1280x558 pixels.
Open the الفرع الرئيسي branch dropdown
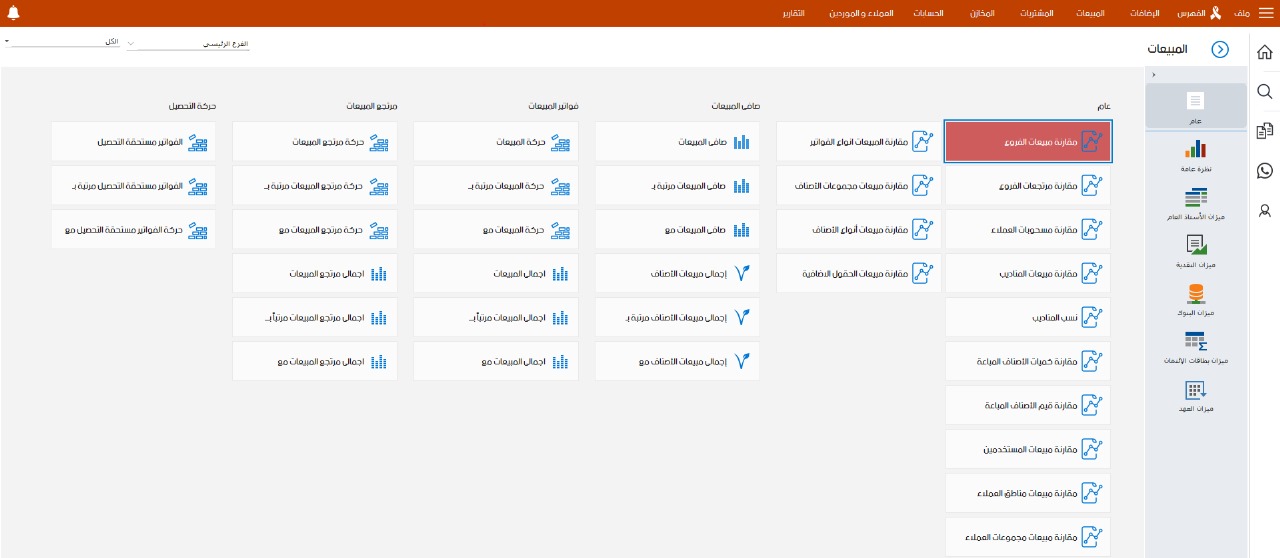(x=188, y=45)
